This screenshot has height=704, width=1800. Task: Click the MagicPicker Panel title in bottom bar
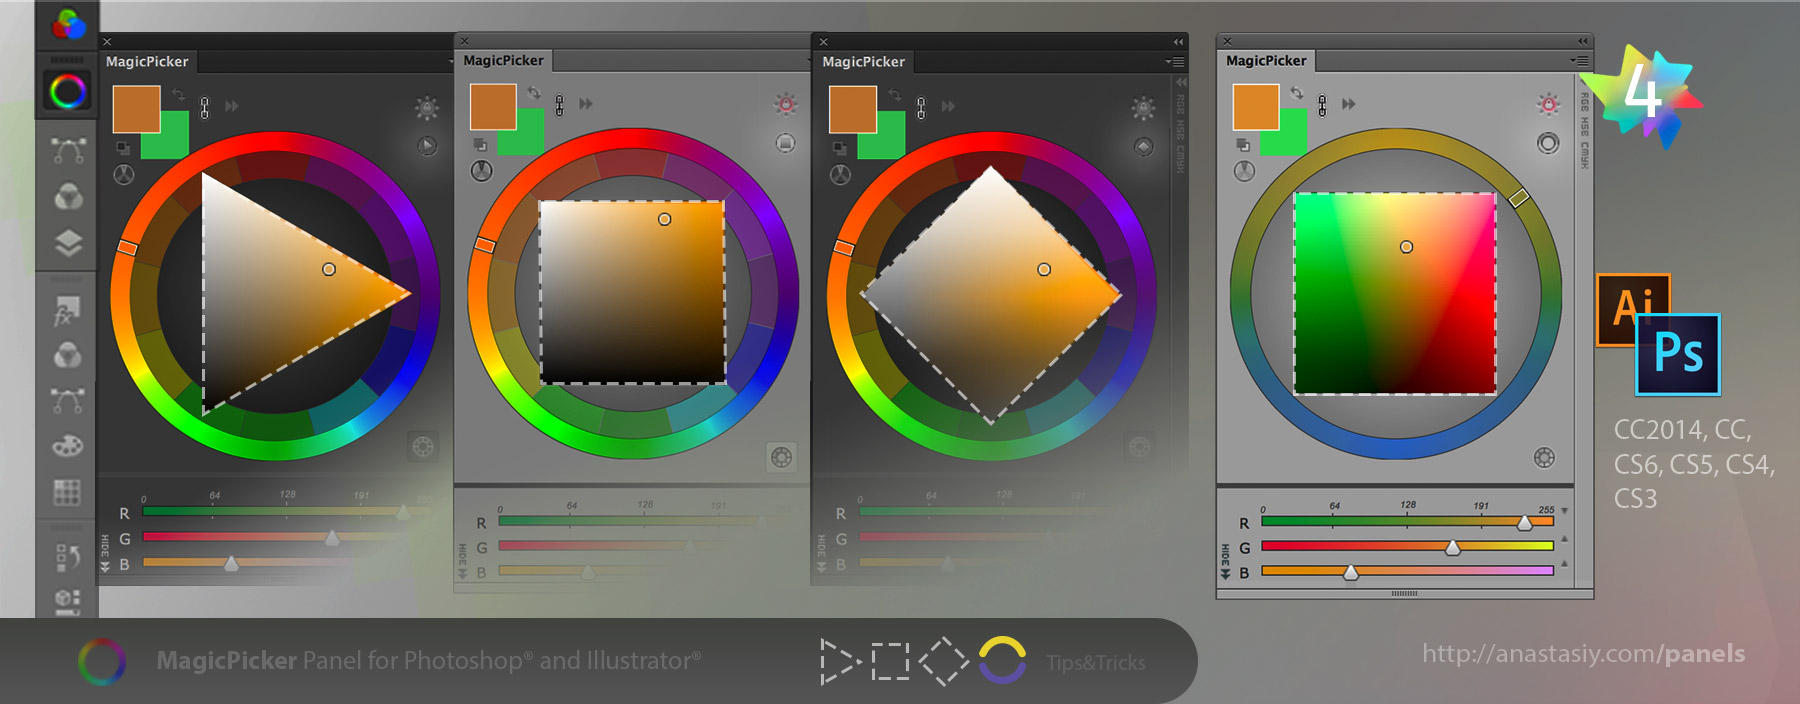[x=428, y=661]
